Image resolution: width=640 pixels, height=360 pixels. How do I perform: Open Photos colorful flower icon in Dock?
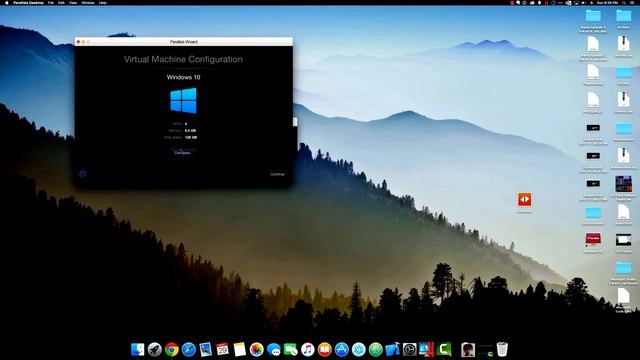[257, 350]
